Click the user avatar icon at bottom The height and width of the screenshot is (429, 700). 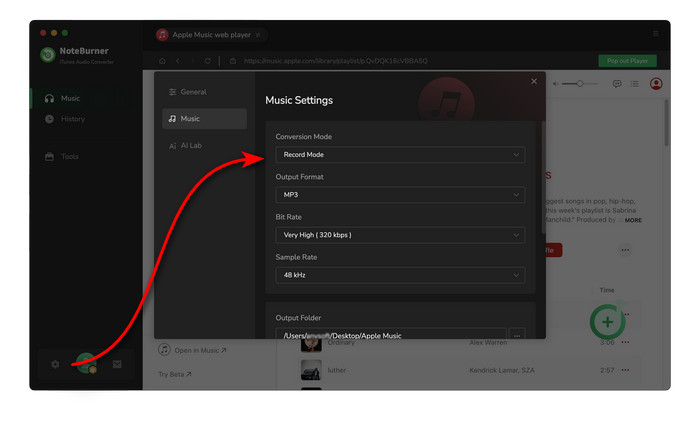point(86,363)
